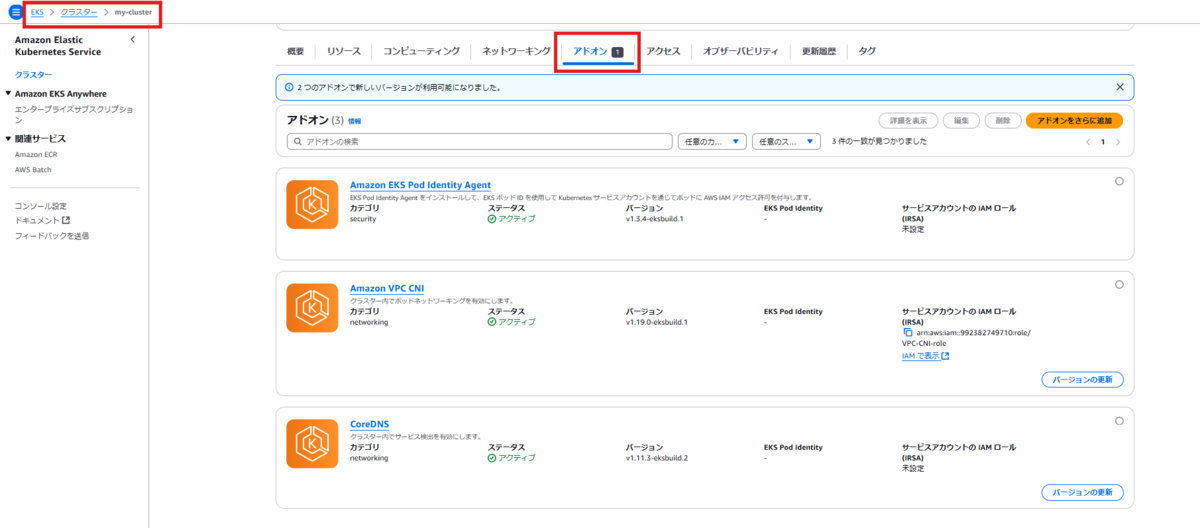Click the 編集 button
Image resolution: width=1200 pixels, height=528 pixels.
[961, 120]
